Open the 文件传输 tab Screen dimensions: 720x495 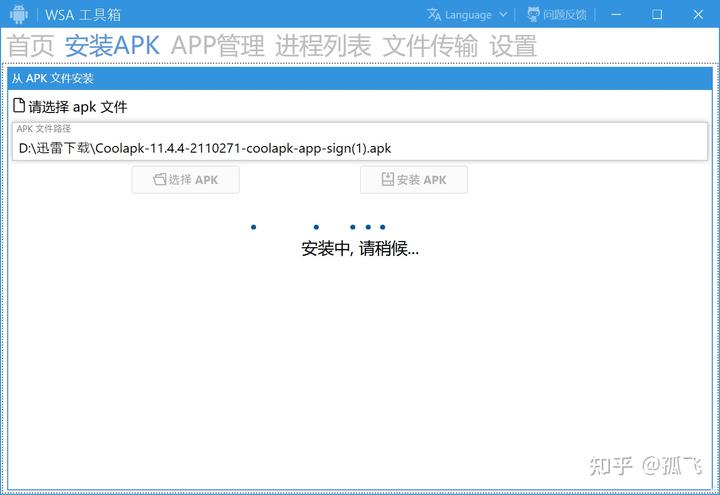430,46
